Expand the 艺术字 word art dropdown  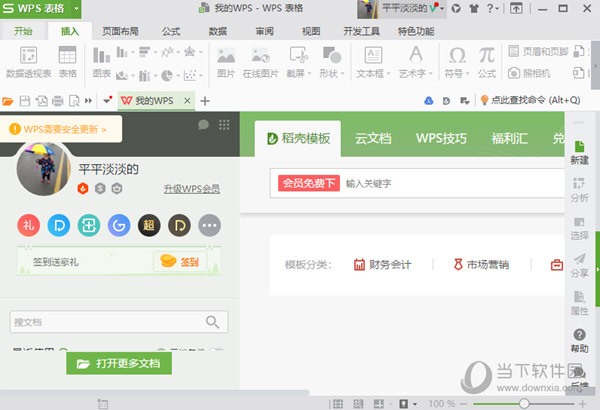click(430, 74)
